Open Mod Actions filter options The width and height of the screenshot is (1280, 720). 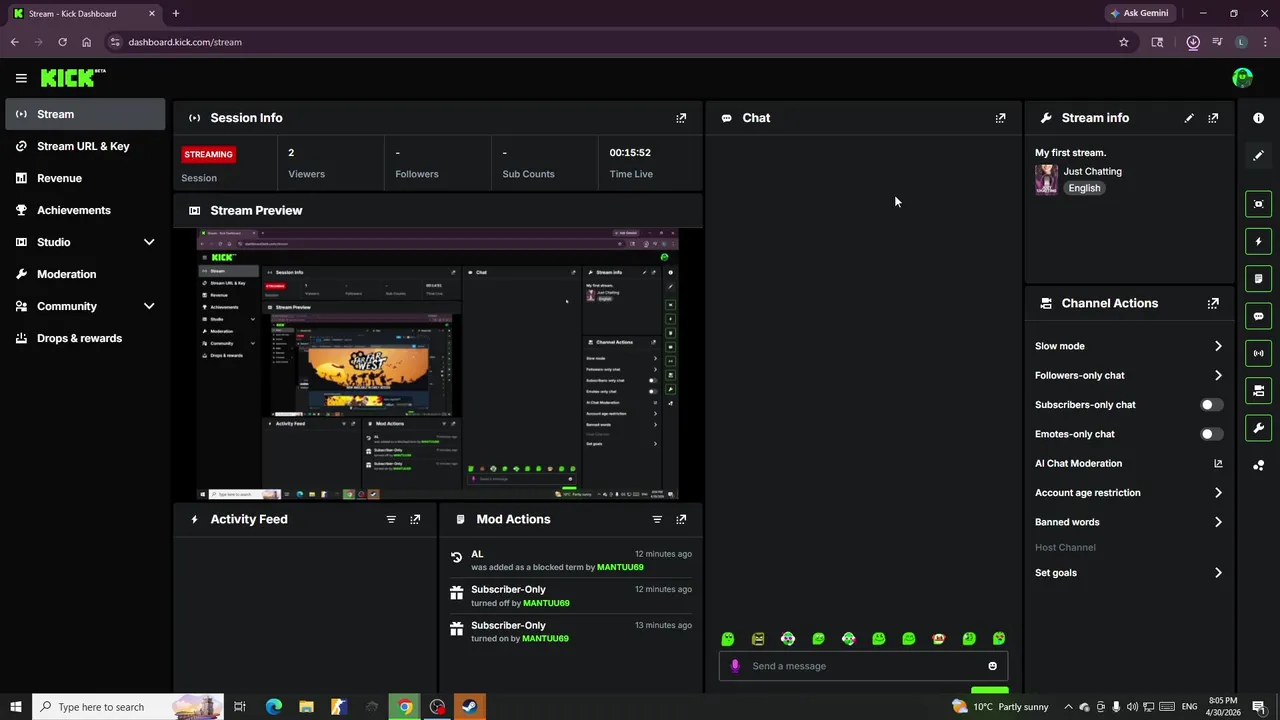point(657,519)
